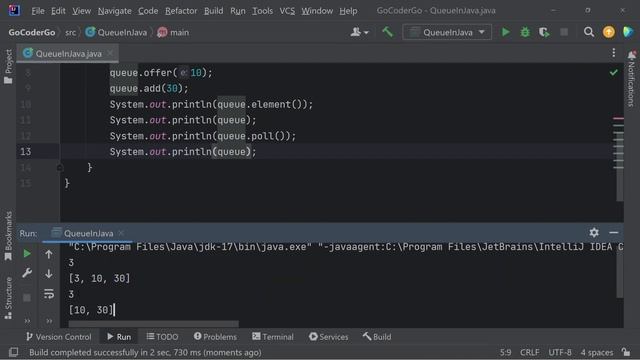The width and height of the screenshot is (640, 360).
Task: Run with Coverage shield icon
Action: point(544,32)
